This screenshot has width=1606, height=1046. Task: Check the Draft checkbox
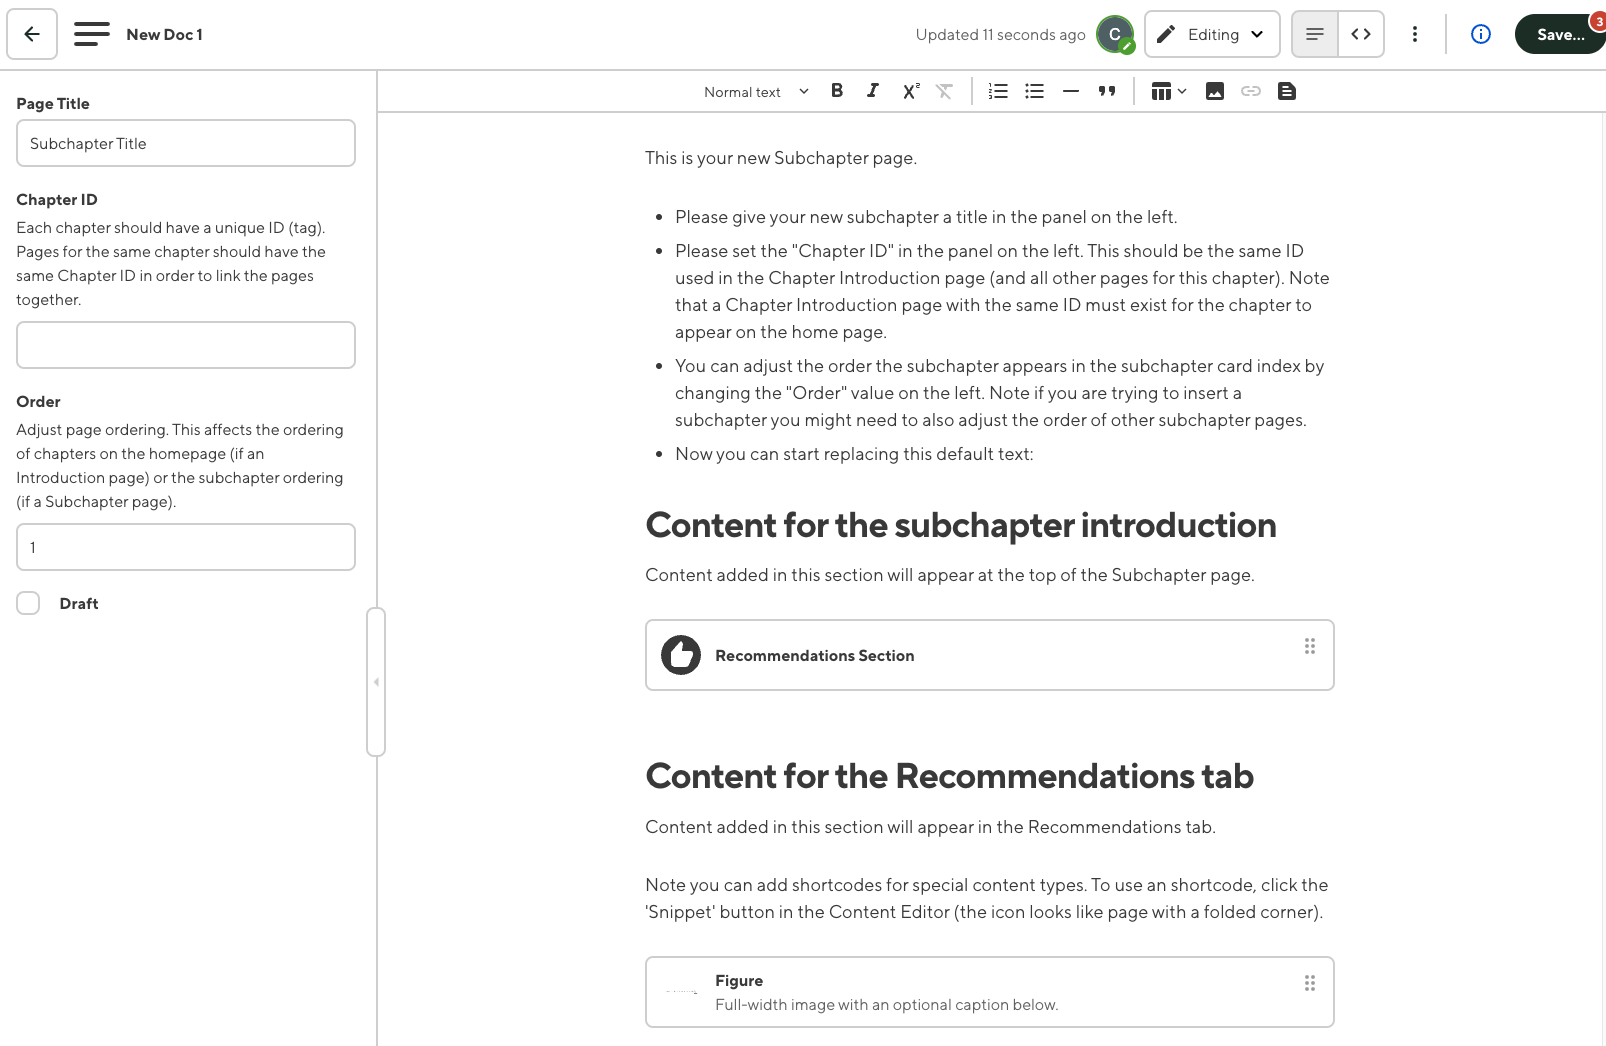coord(28,603)
